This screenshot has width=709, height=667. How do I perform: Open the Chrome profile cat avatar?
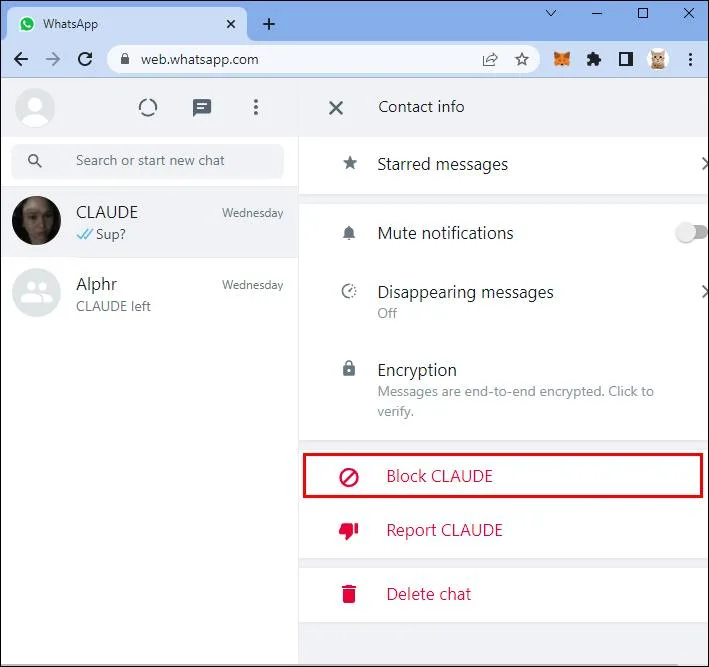coord(658,59)
